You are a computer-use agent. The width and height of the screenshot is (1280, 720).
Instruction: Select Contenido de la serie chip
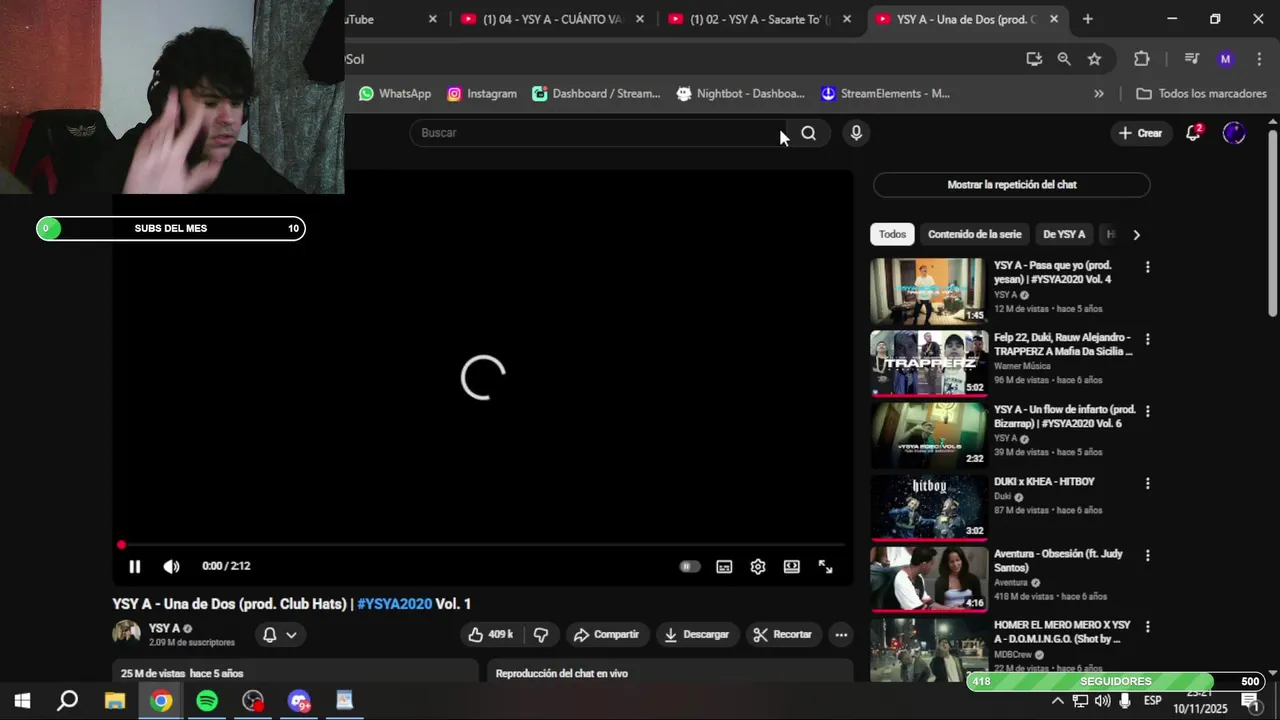(975, 234)
